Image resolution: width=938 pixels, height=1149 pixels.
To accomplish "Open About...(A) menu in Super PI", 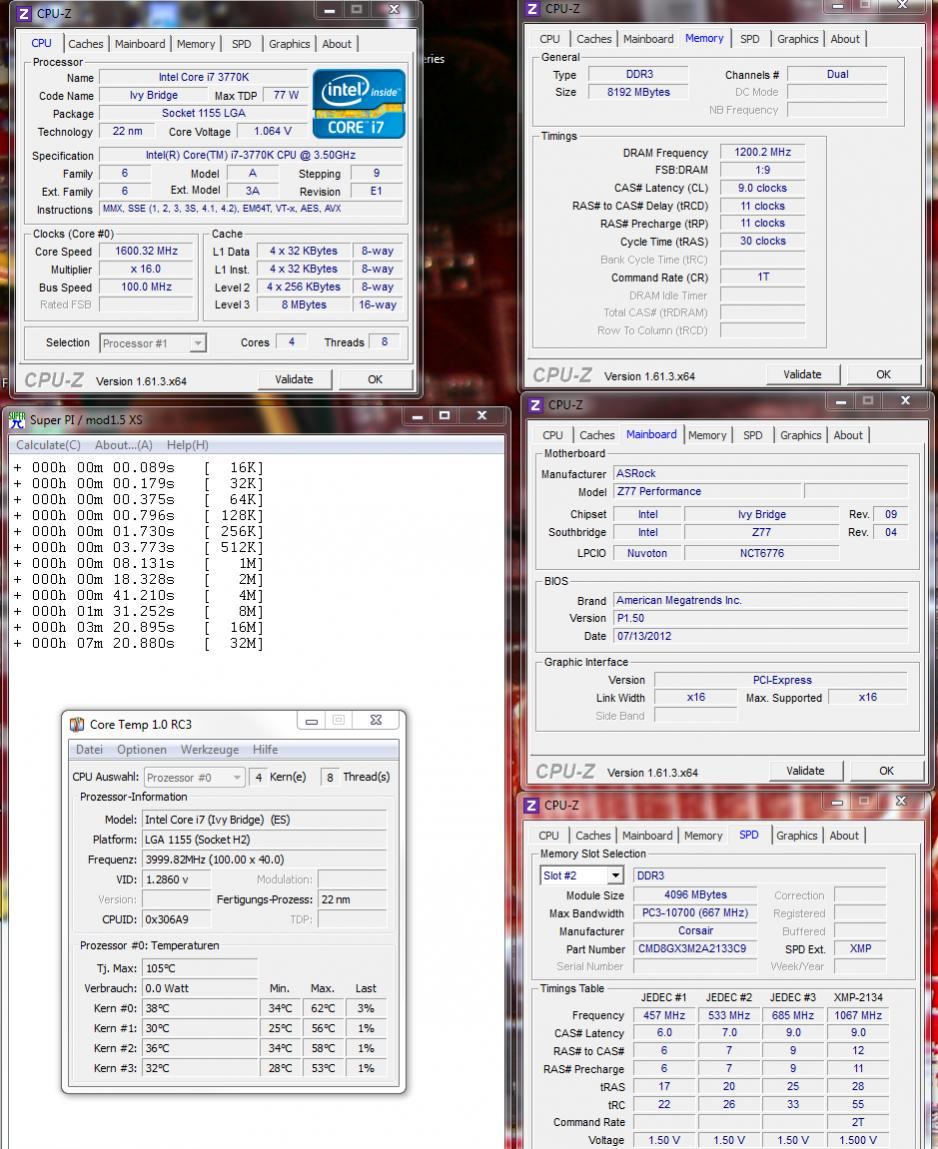I will [124, 445].
